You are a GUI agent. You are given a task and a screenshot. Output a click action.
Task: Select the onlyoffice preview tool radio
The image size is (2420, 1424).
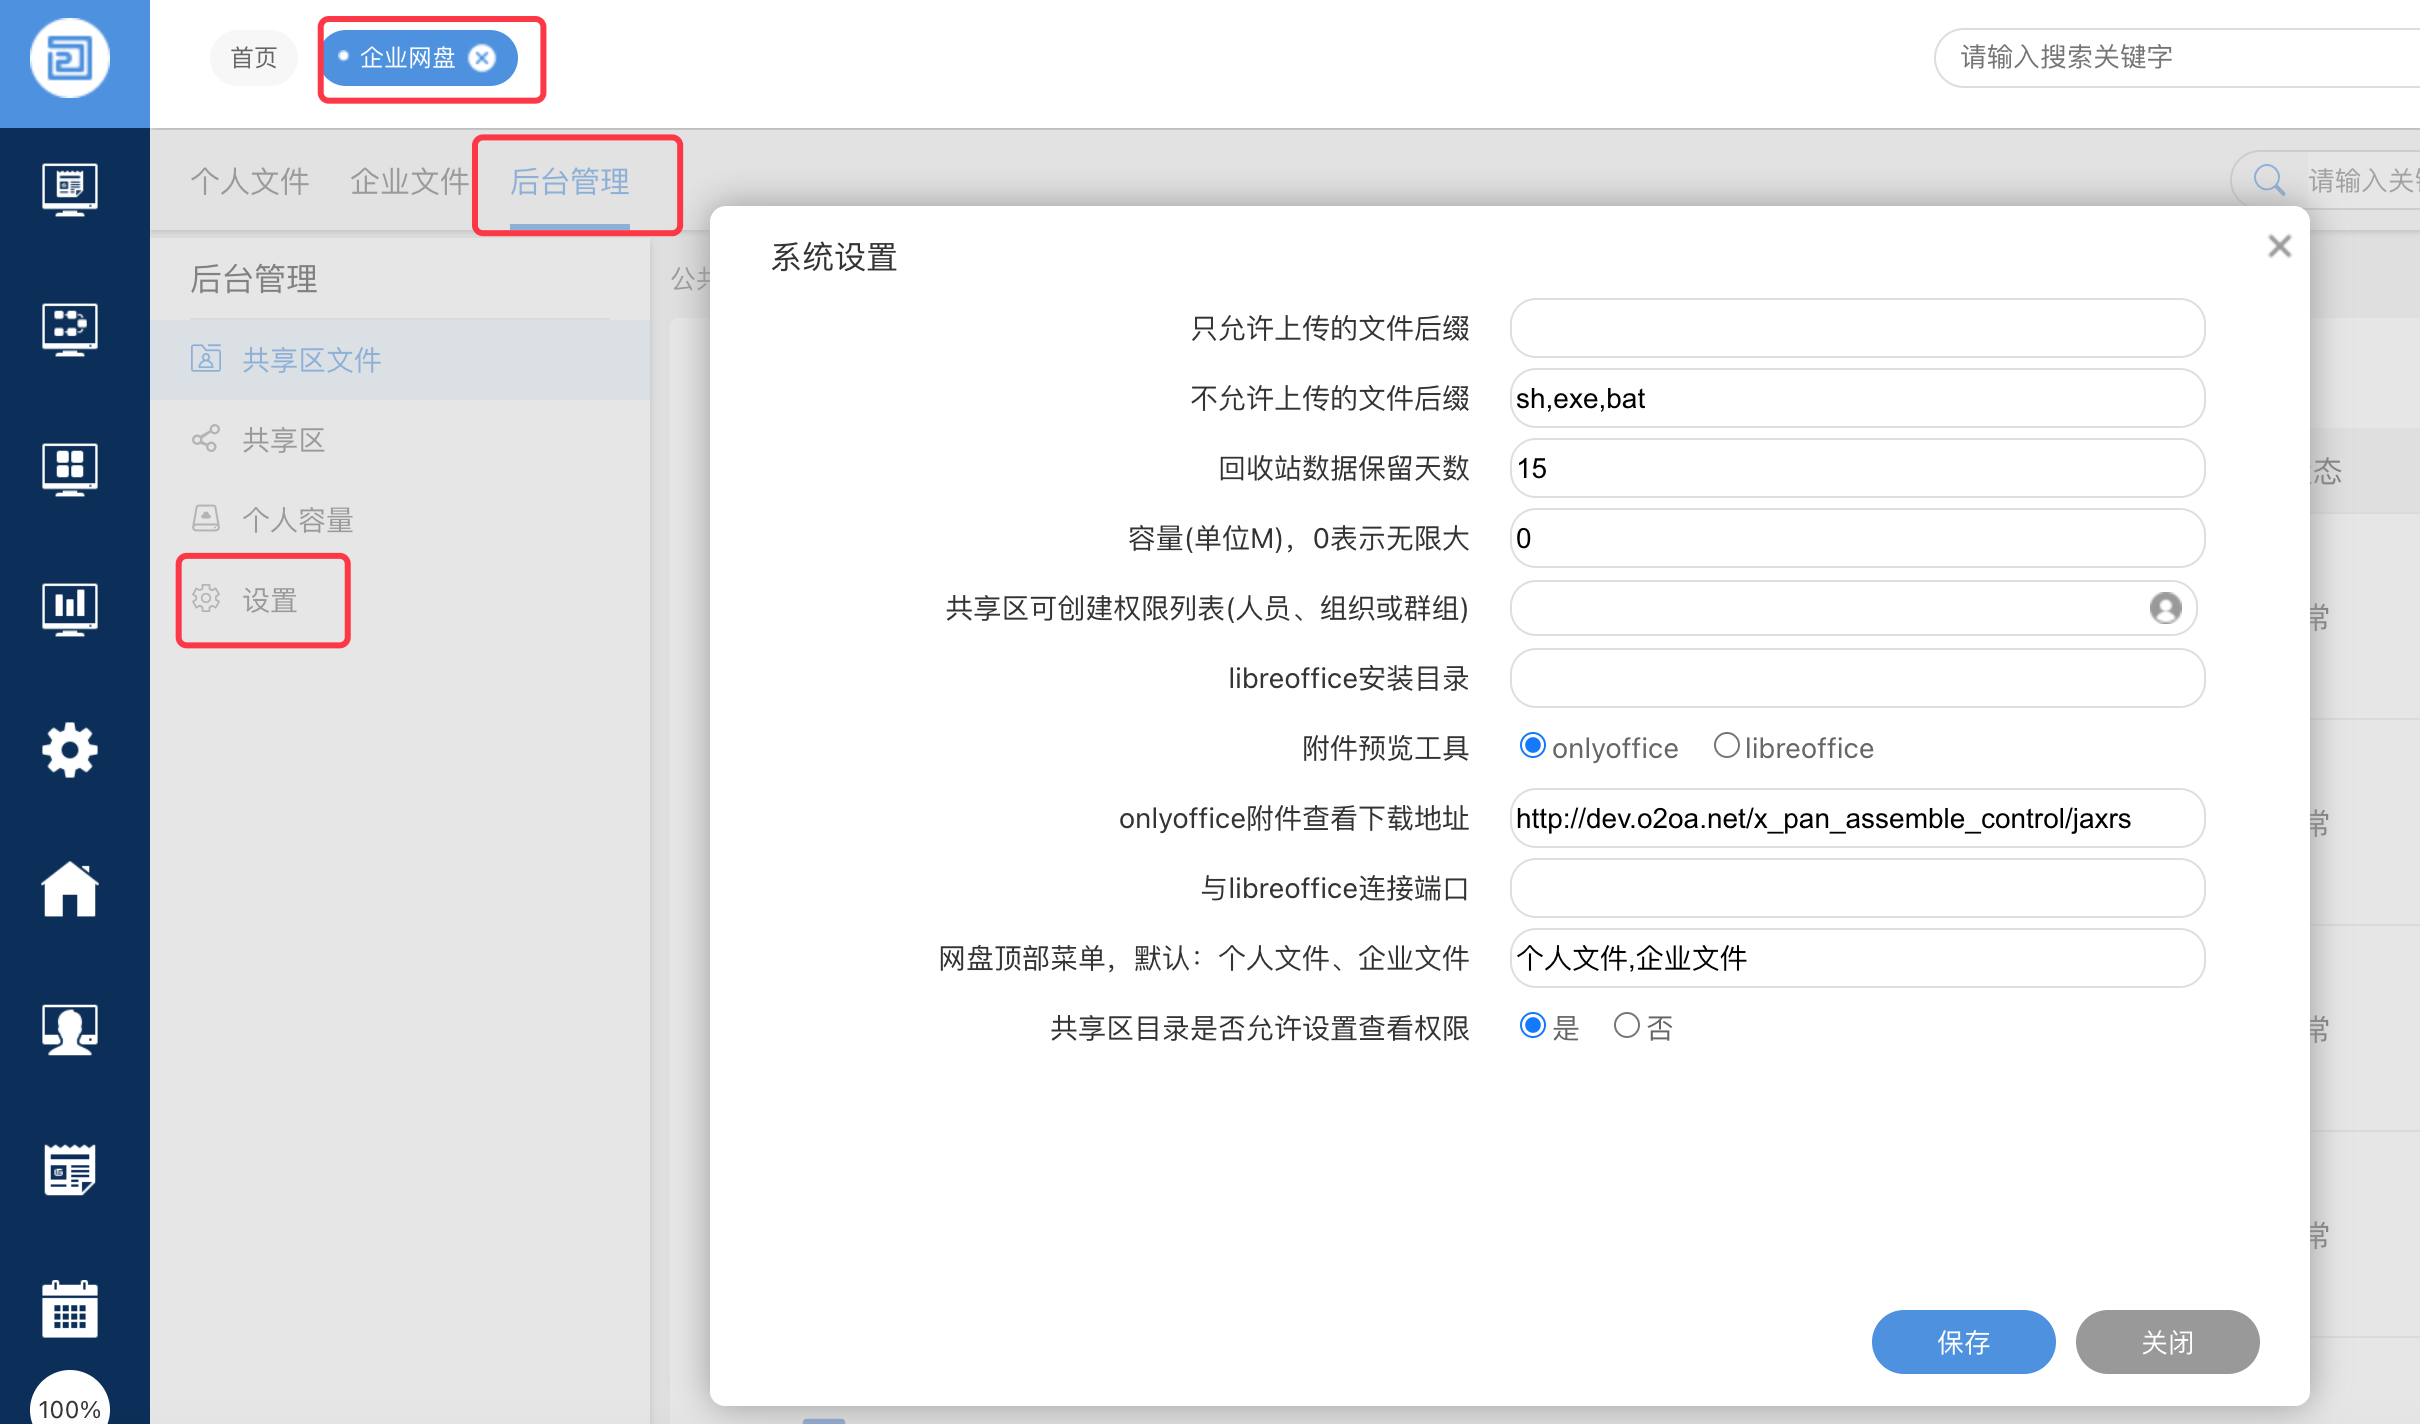point(1532,746)
